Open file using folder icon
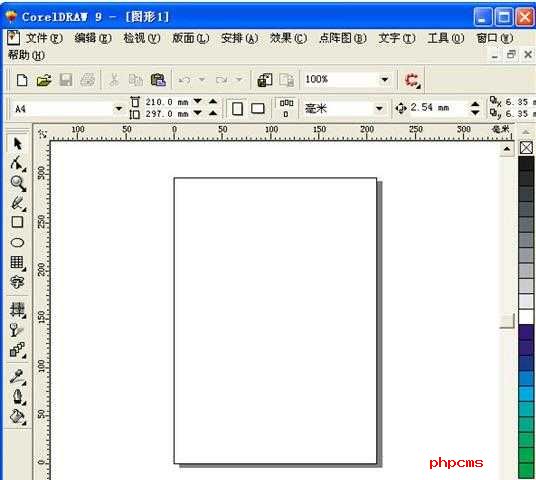Screen dimensions: 536x480 44,80
